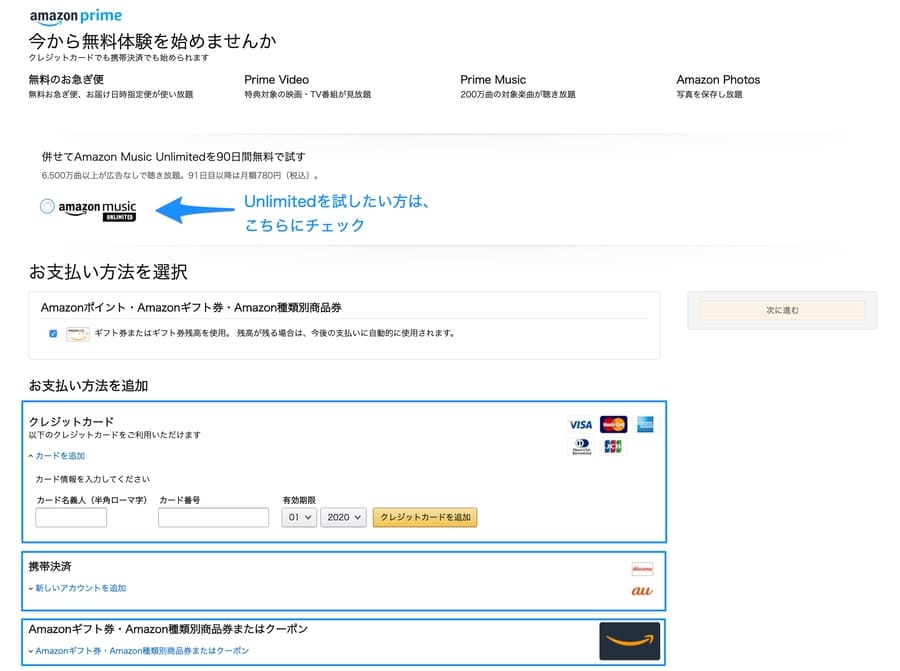Click the MasterCard logo

click(x=613, y=424)
